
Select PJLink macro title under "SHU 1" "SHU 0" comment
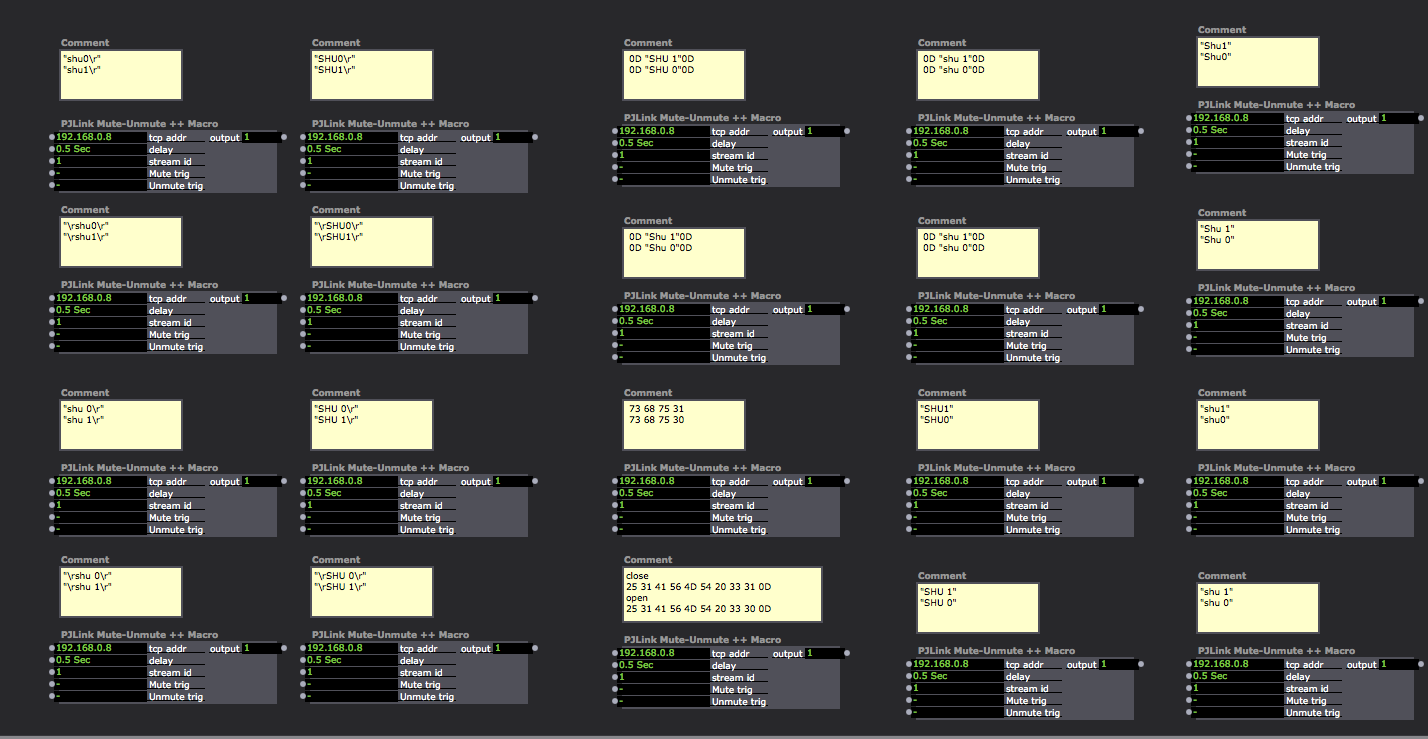click(x=996, y=651)
